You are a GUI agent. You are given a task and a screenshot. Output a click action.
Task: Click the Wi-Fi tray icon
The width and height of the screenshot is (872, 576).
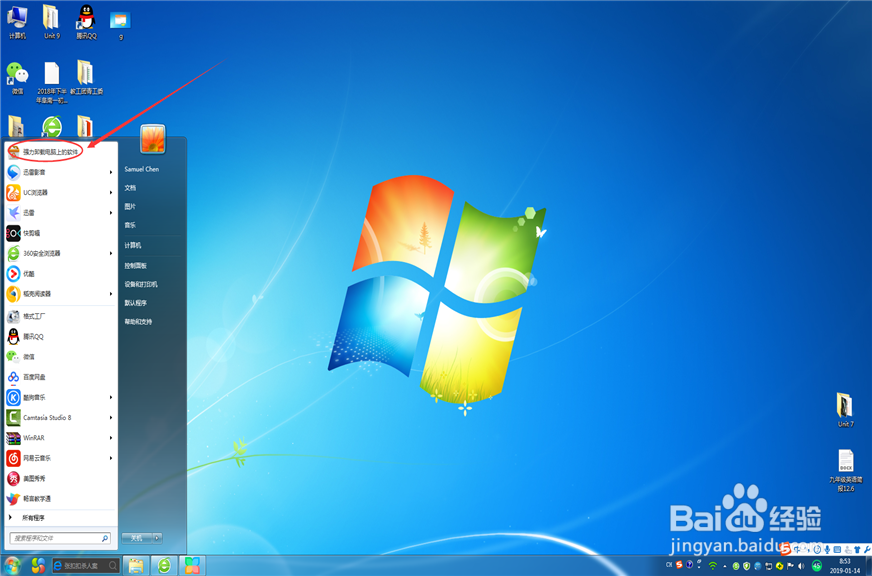[712, 565]
